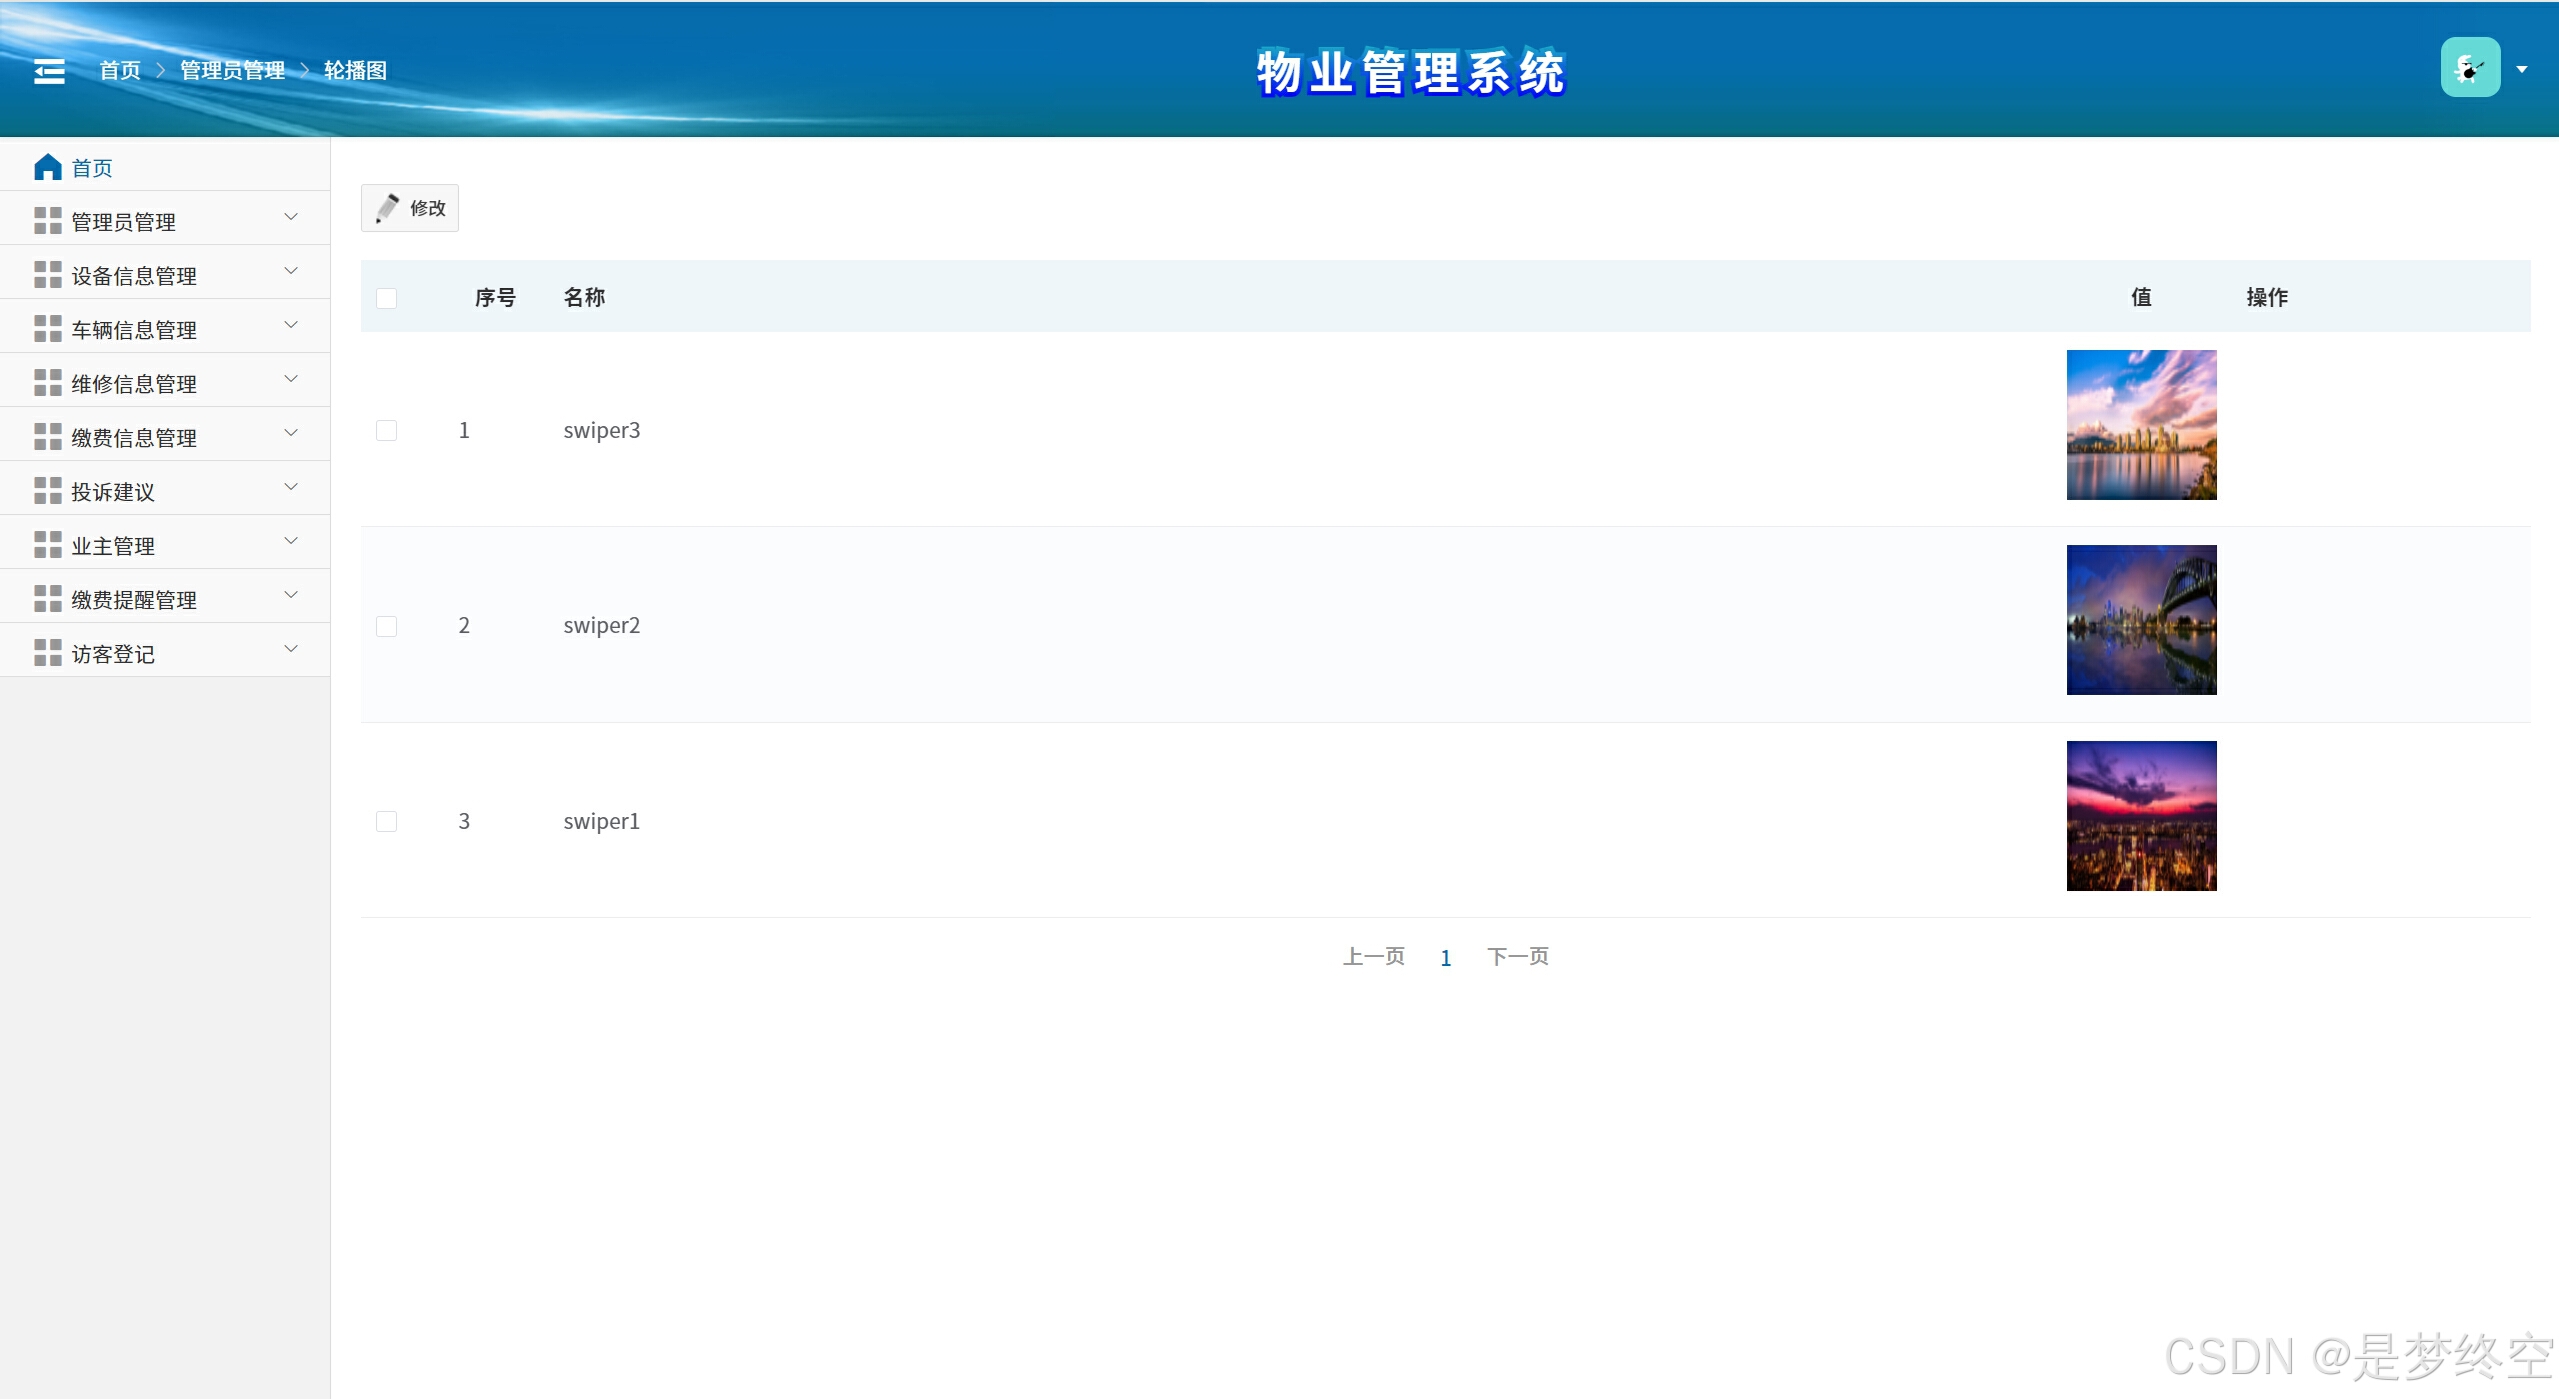This screenshot has width=2559, height=1399.
Task: Click the grid icon beside 车辆信息管理
Action: (x=48, y=329)
